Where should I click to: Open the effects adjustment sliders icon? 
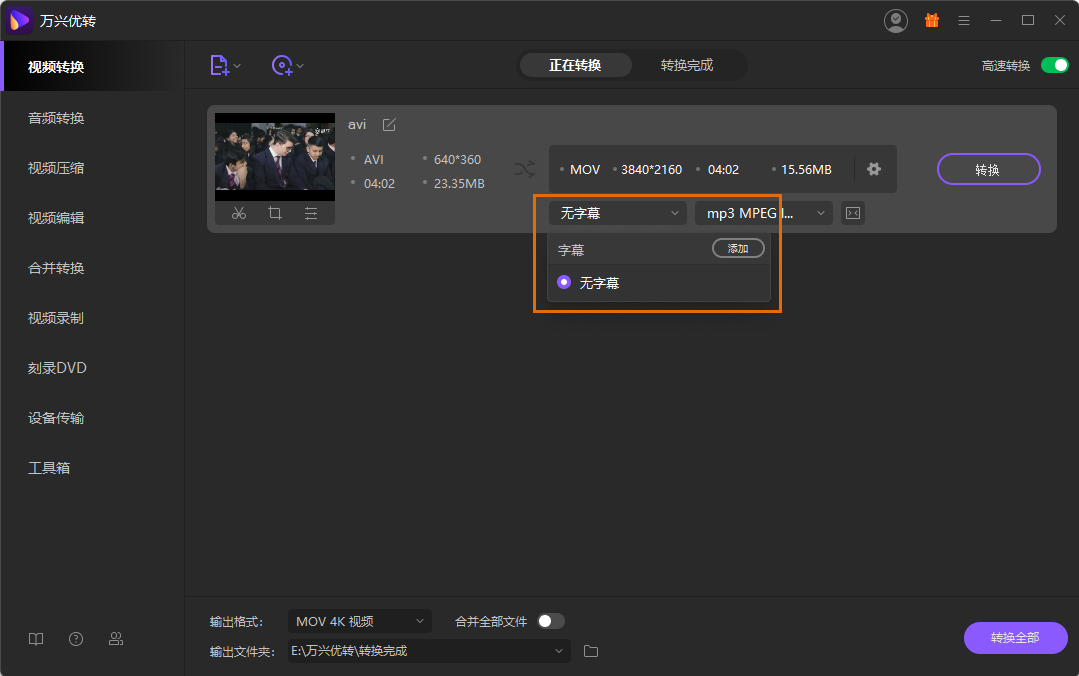click(311, 213)
